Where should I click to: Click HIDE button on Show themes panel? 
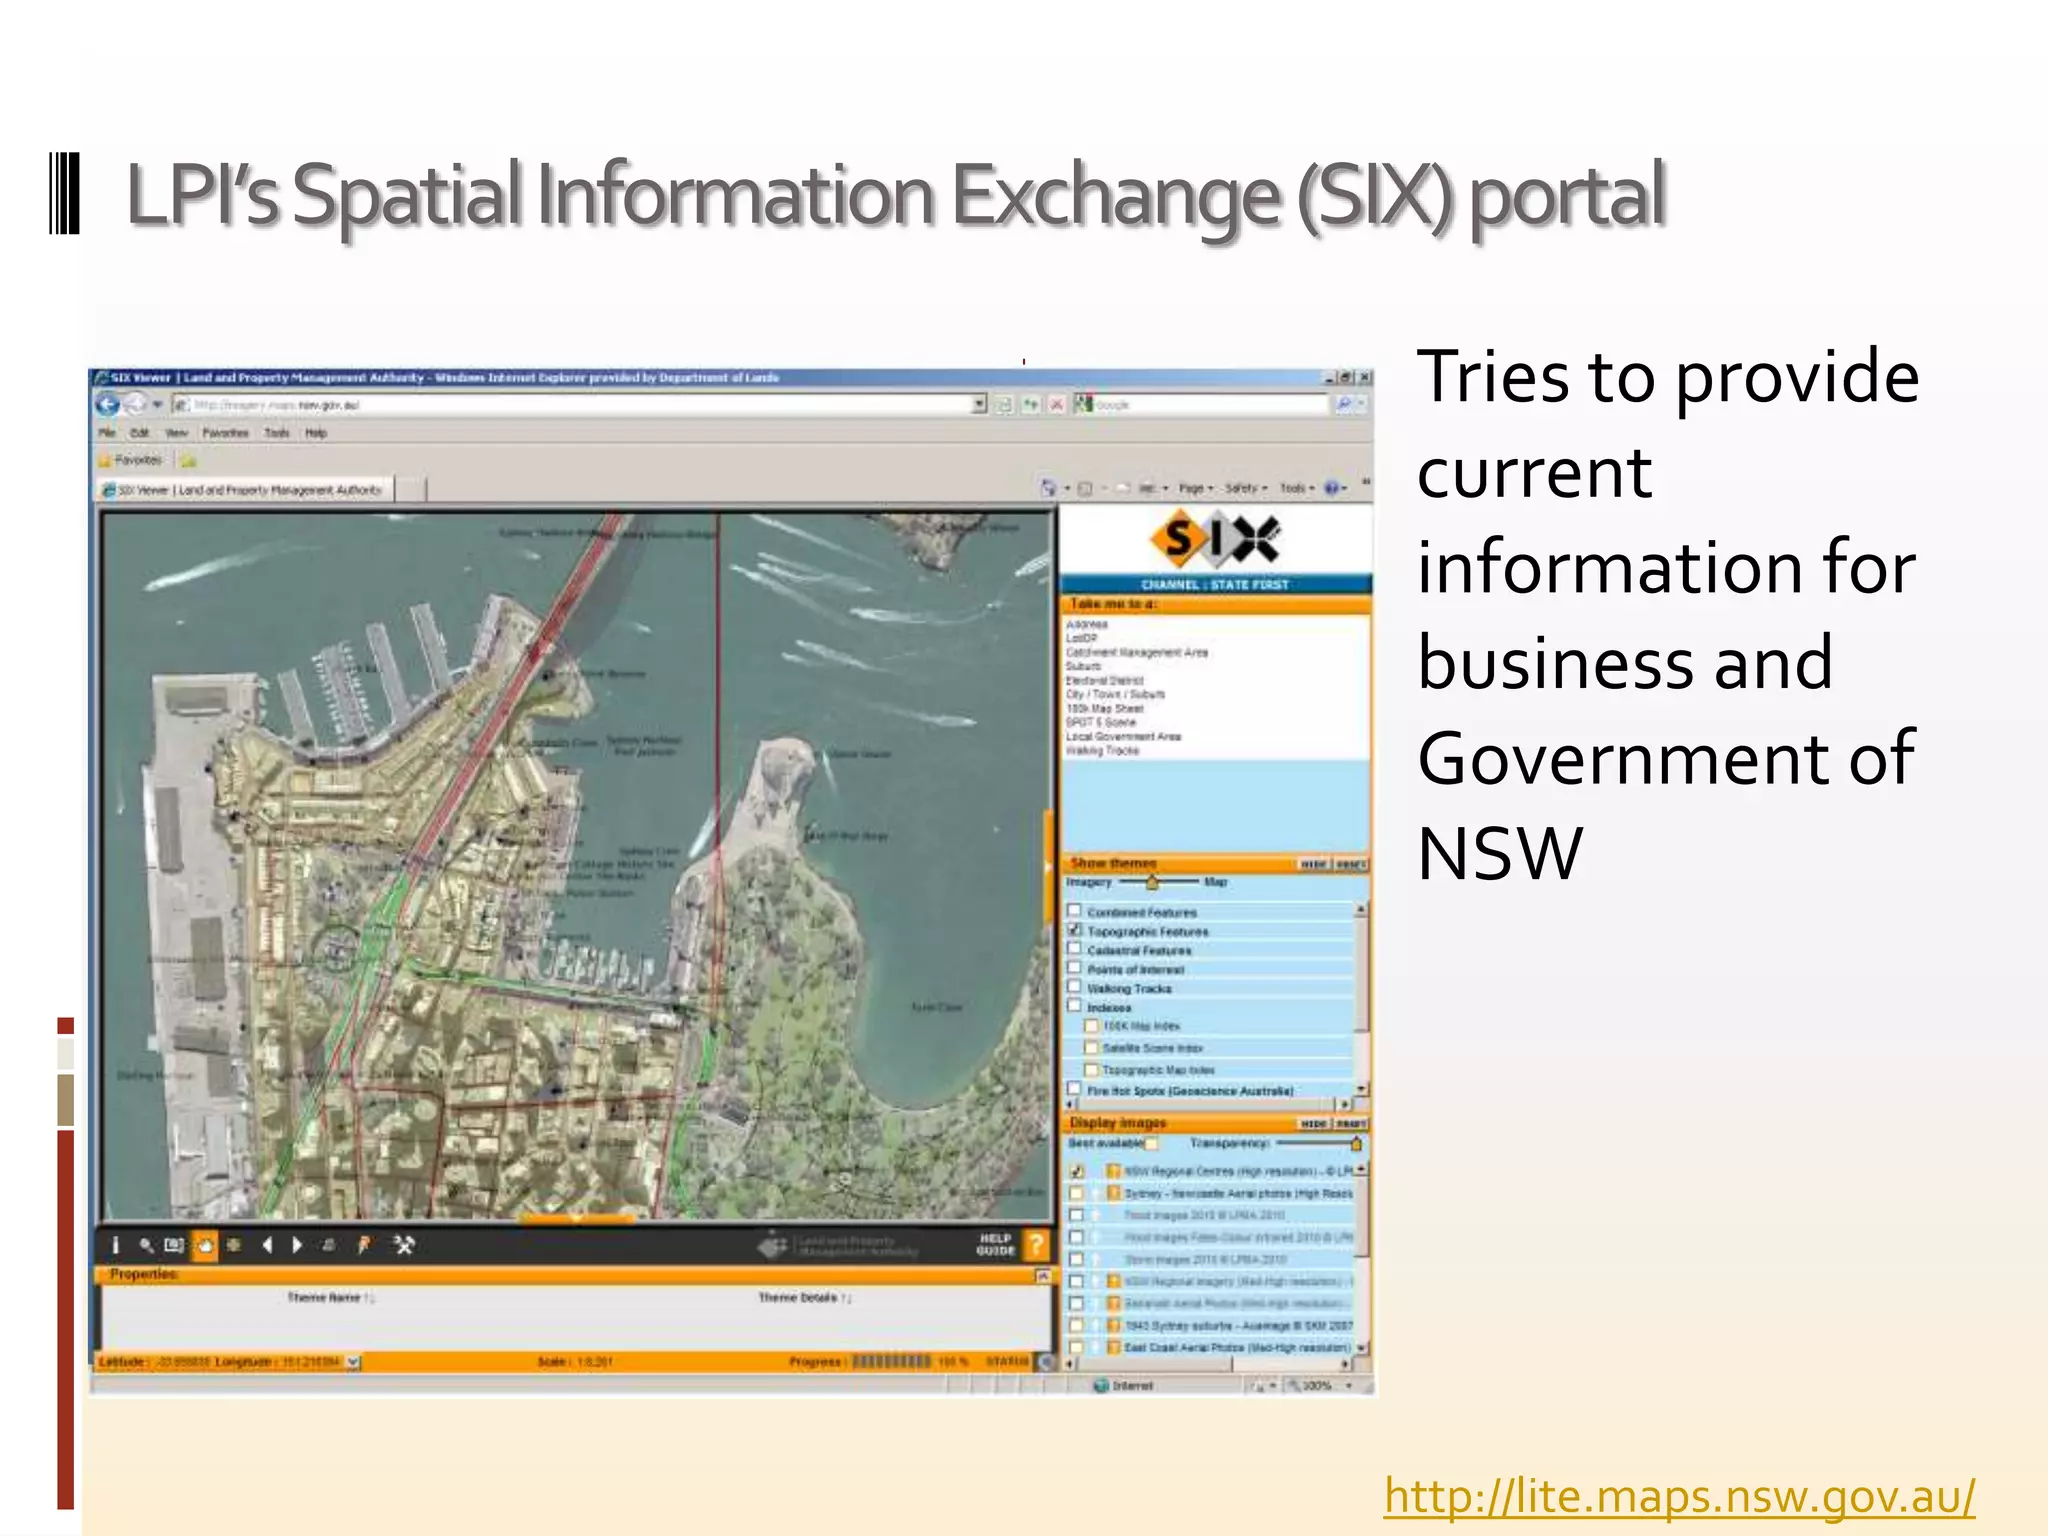tap(1314, 864)
